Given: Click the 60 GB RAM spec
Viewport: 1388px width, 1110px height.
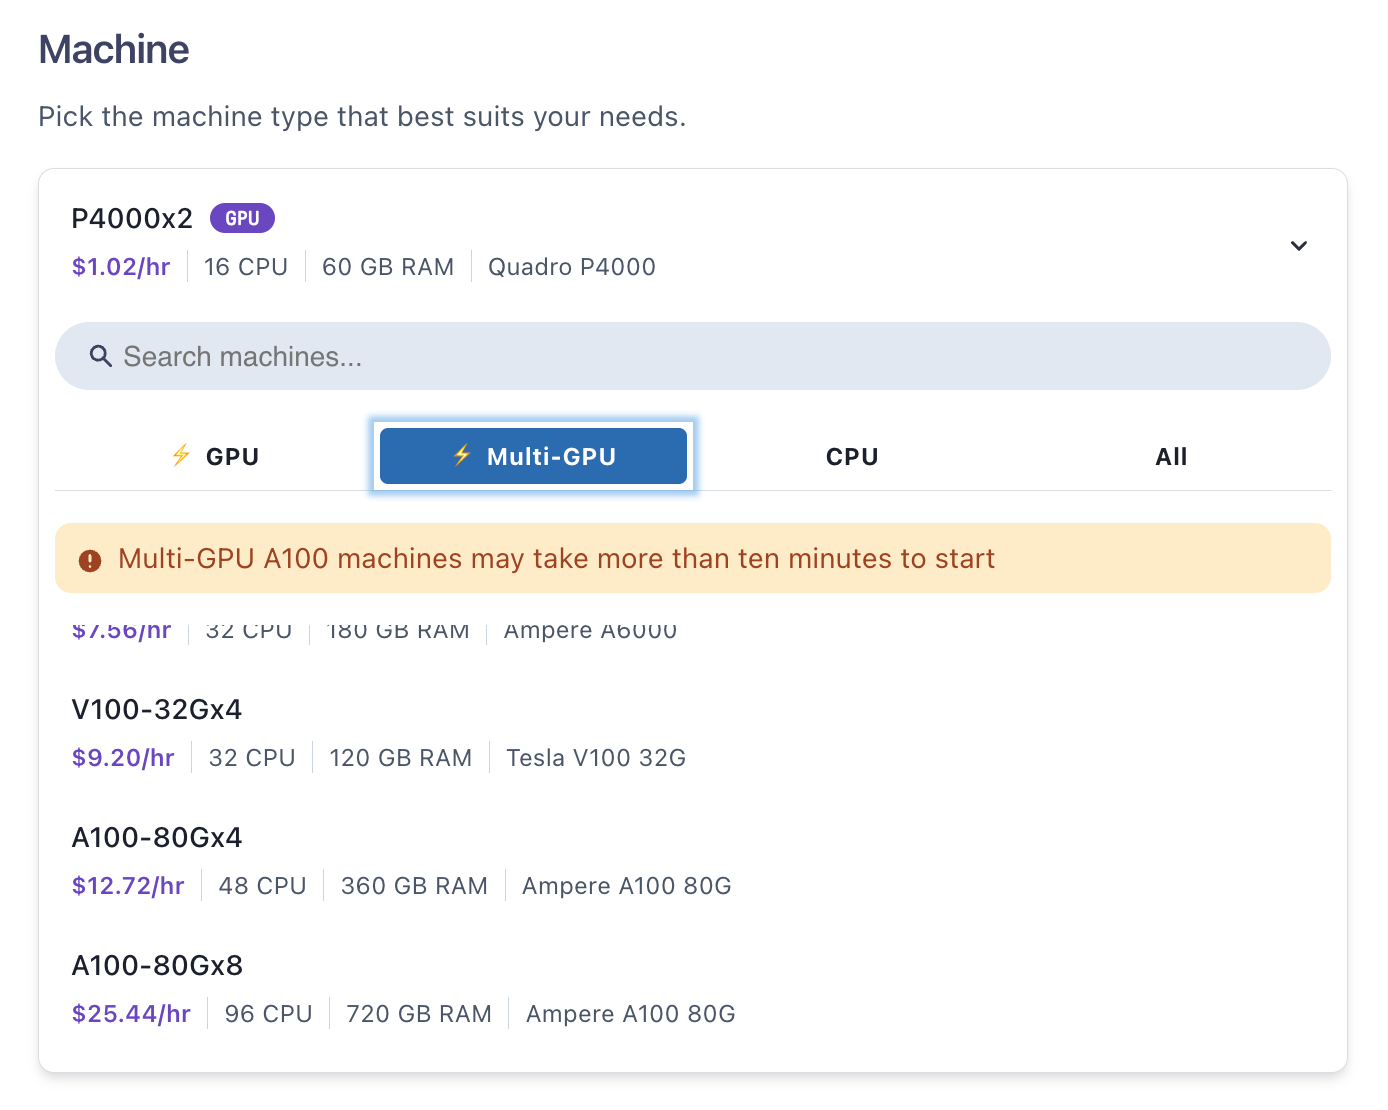Looking at the screenshot, I should click(x=388, y=267).
